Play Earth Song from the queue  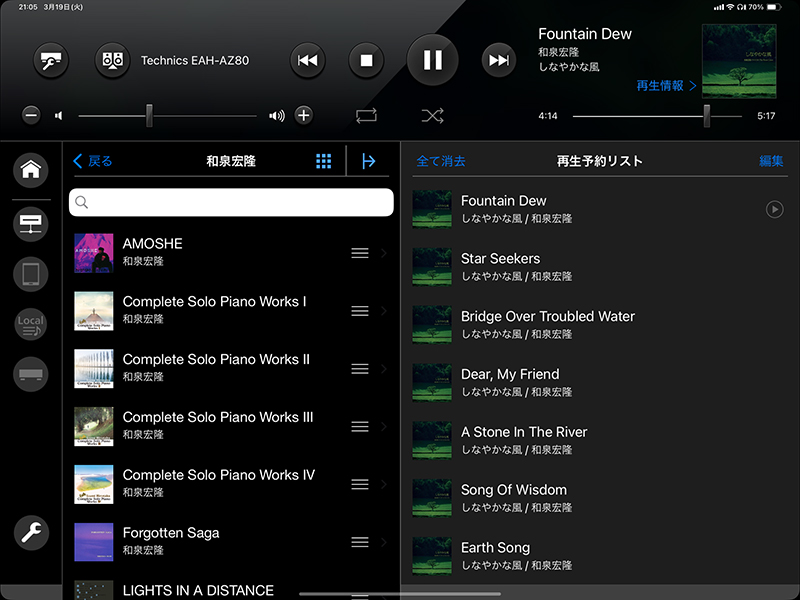tap(600, 556)
